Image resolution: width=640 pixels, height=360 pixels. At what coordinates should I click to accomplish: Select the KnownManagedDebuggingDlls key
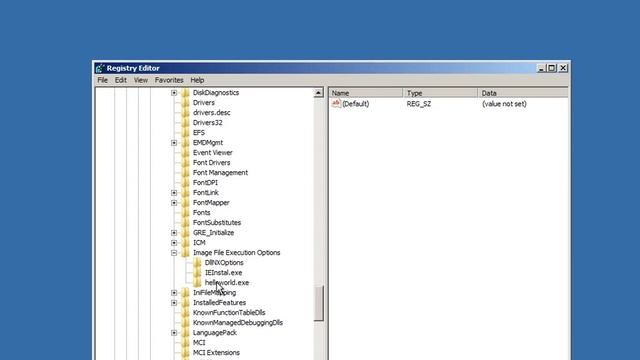[238, 323]
